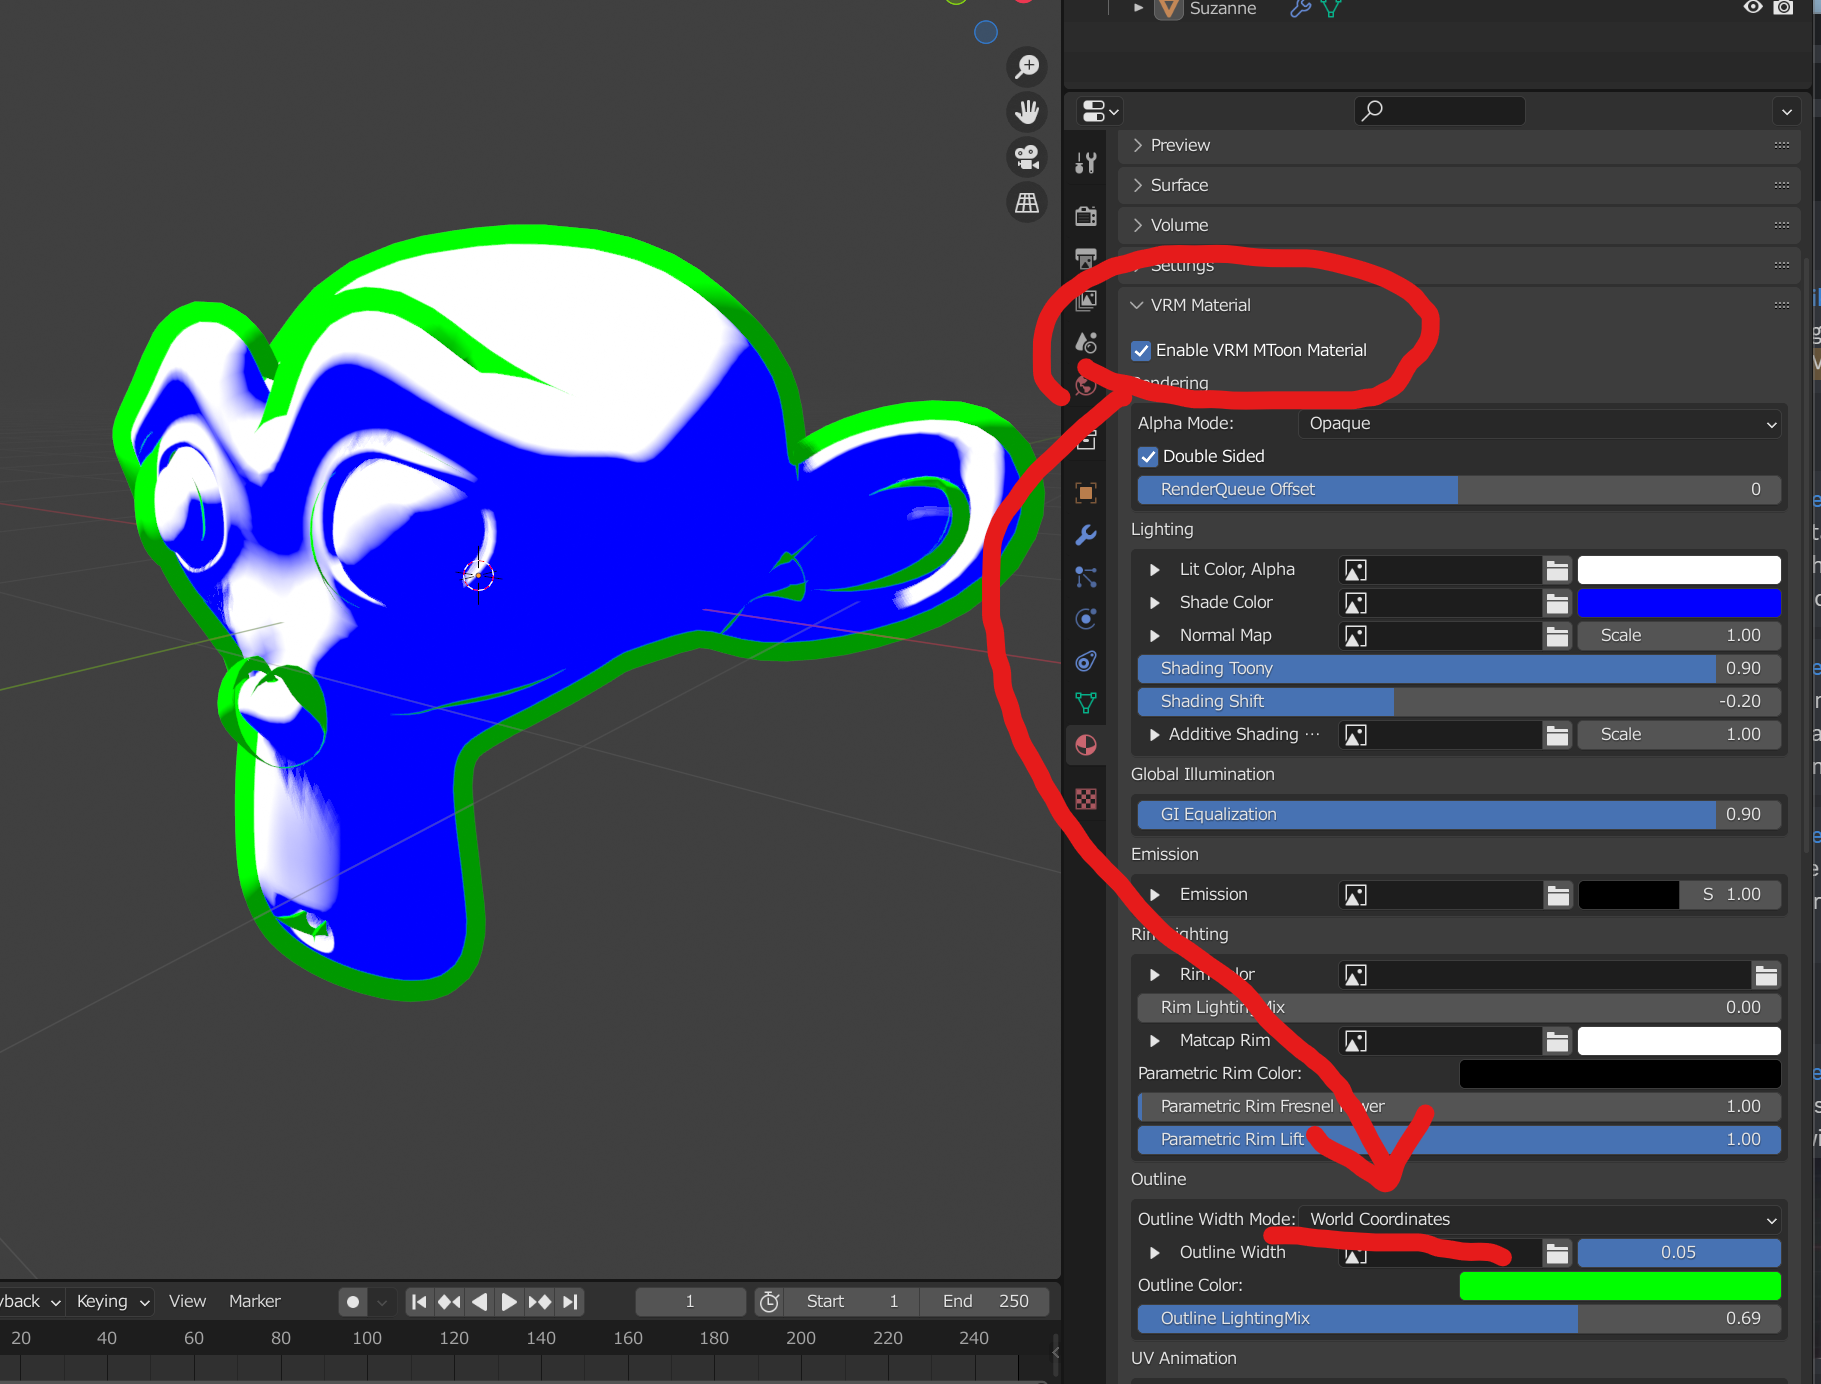Open the Material properties tab
The height and width of the screenshot is (1384, 1821).
tap(1086, 745)
